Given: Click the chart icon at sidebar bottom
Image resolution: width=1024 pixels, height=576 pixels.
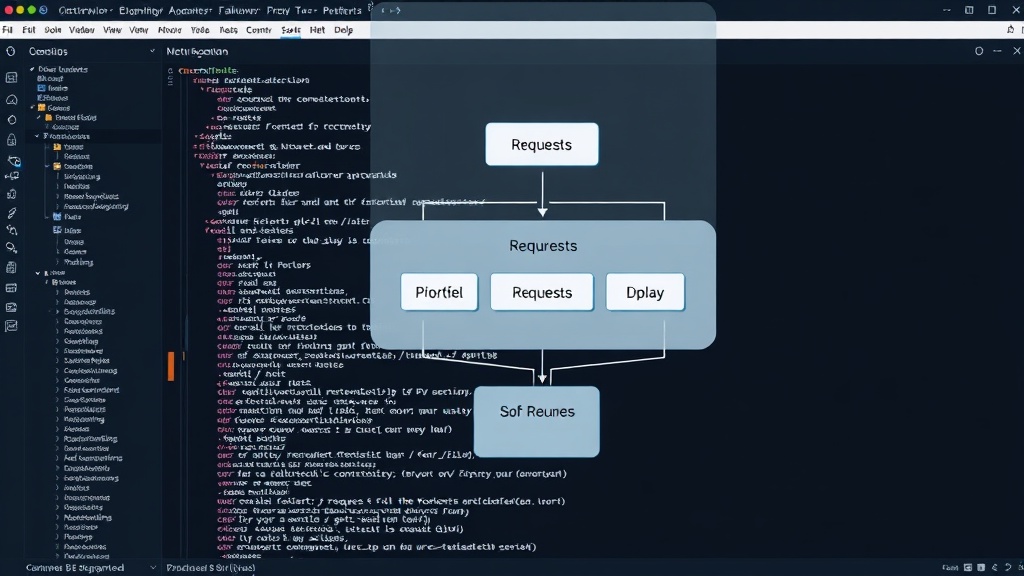Looking at the screenshot, I should (11, 326).
